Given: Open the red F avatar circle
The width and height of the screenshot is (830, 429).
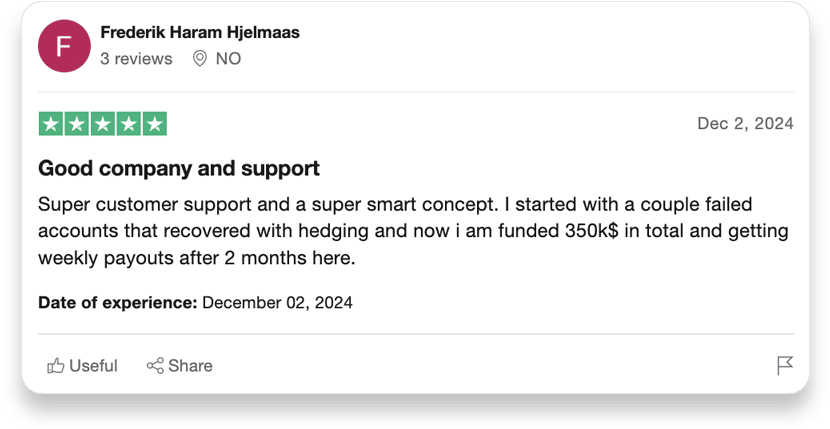Looking at the screenshot, I should pos(64,46).
